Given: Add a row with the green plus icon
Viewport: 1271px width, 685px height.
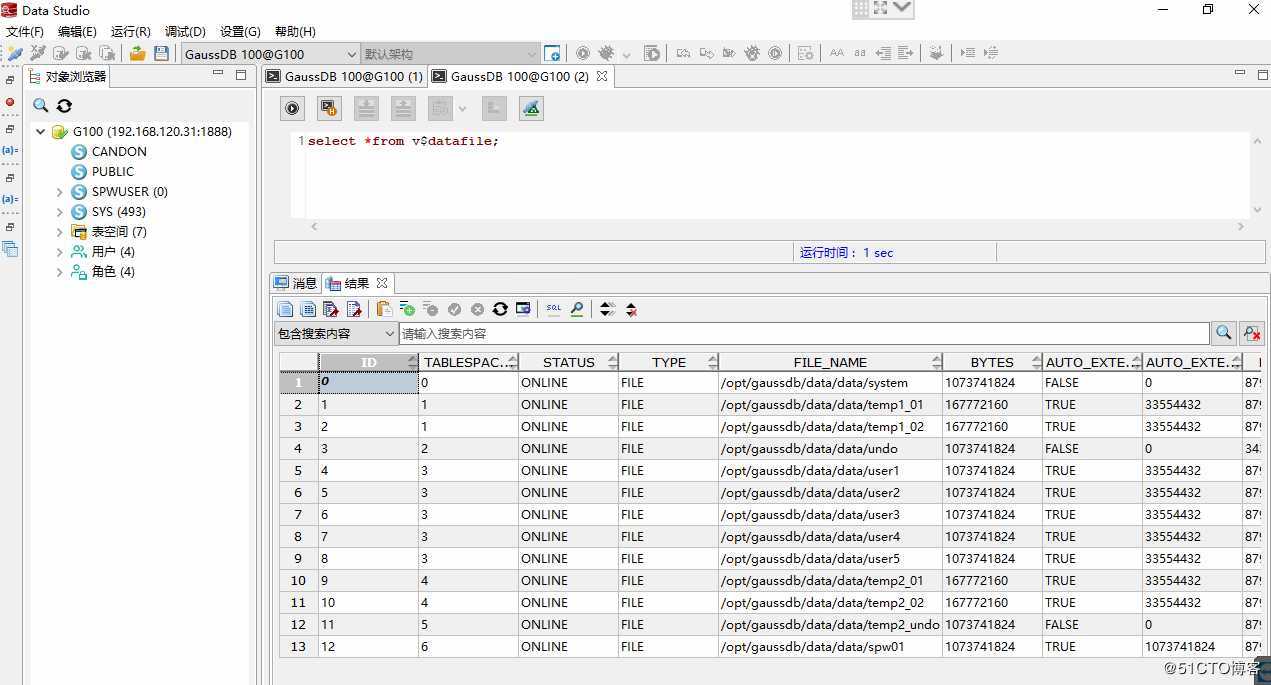Looking at the screenshot, I should (x=407, y=309).
